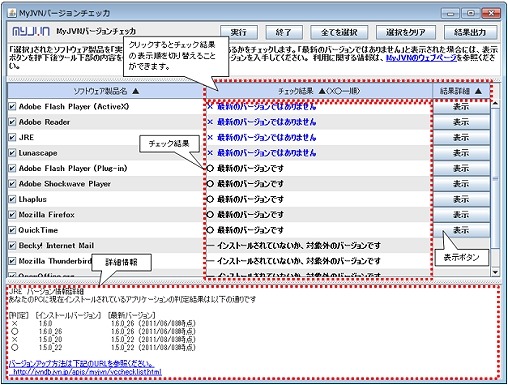Click 表示 button for Lunascape row
The height and width of the screenshot is (385, 508).
pos(461,153)
